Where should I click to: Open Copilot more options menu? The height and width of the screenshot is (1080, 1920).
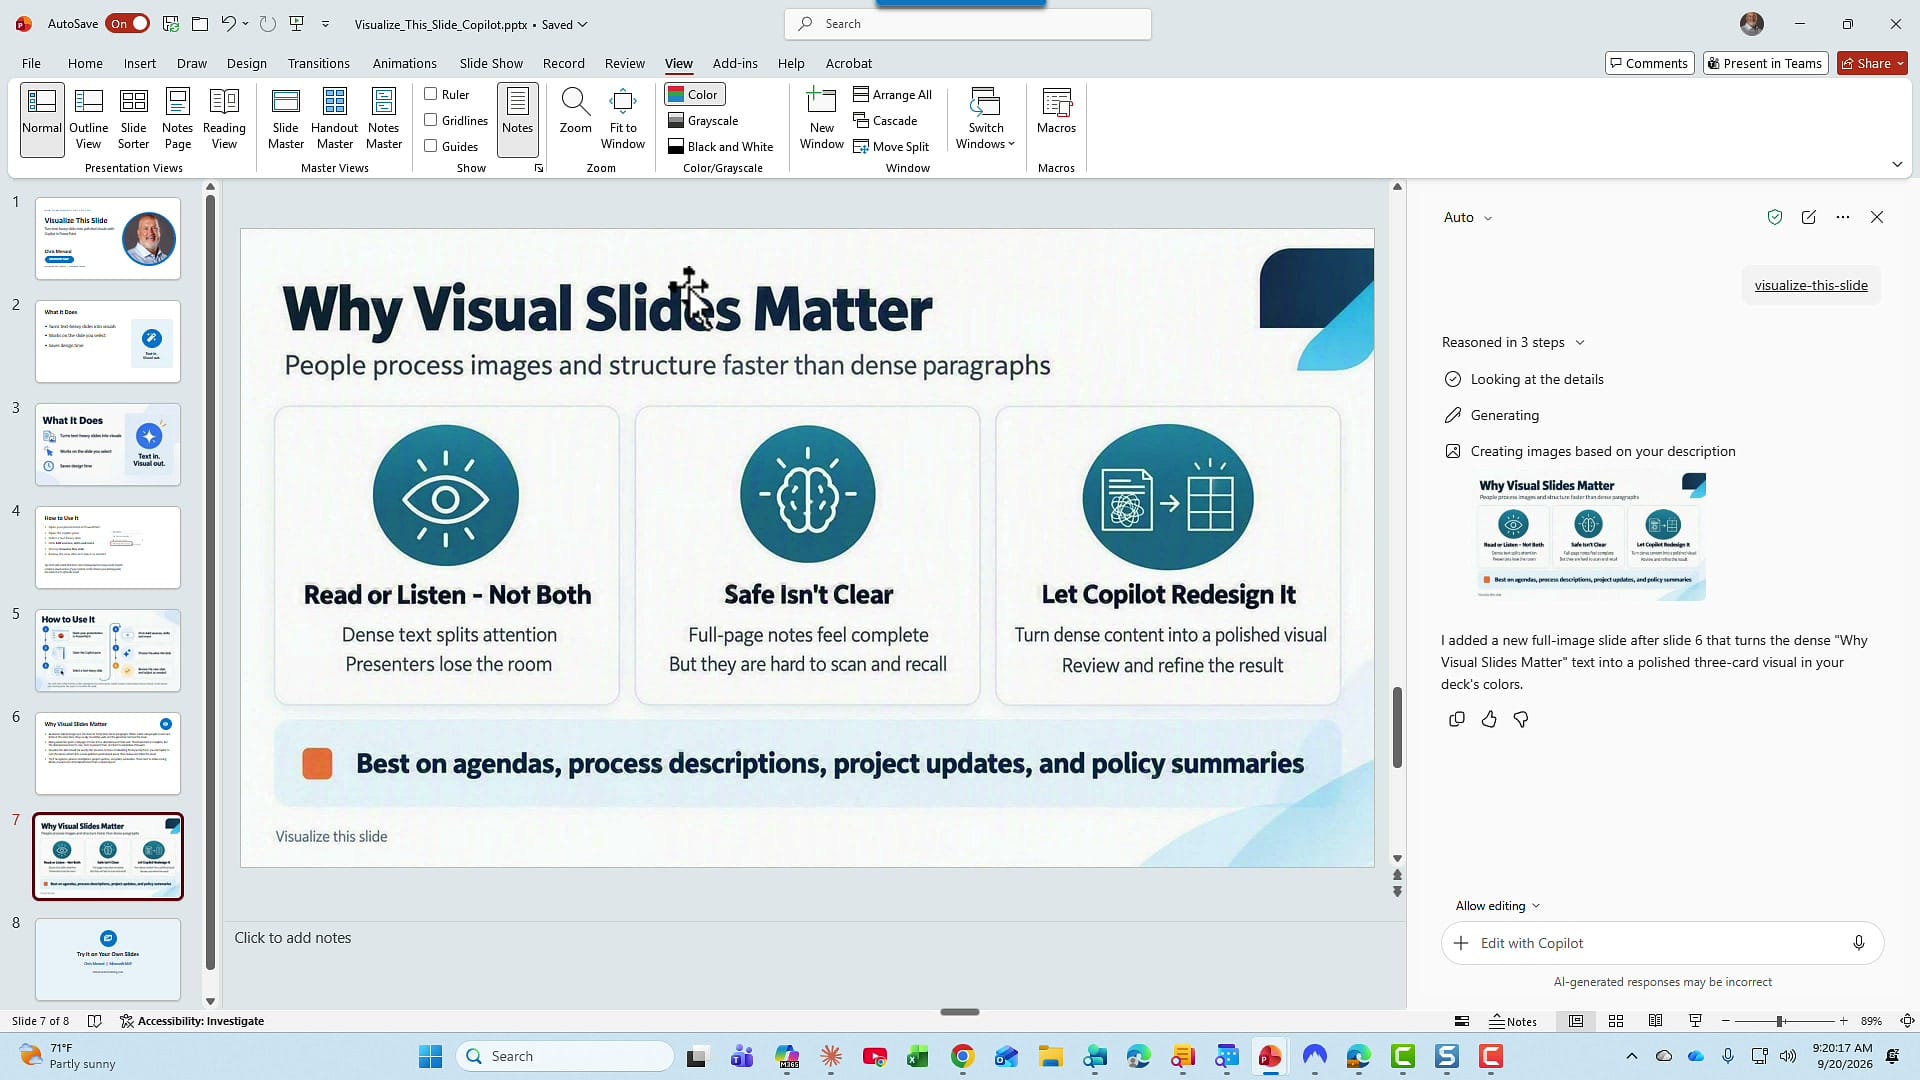tap(1842, 217)
